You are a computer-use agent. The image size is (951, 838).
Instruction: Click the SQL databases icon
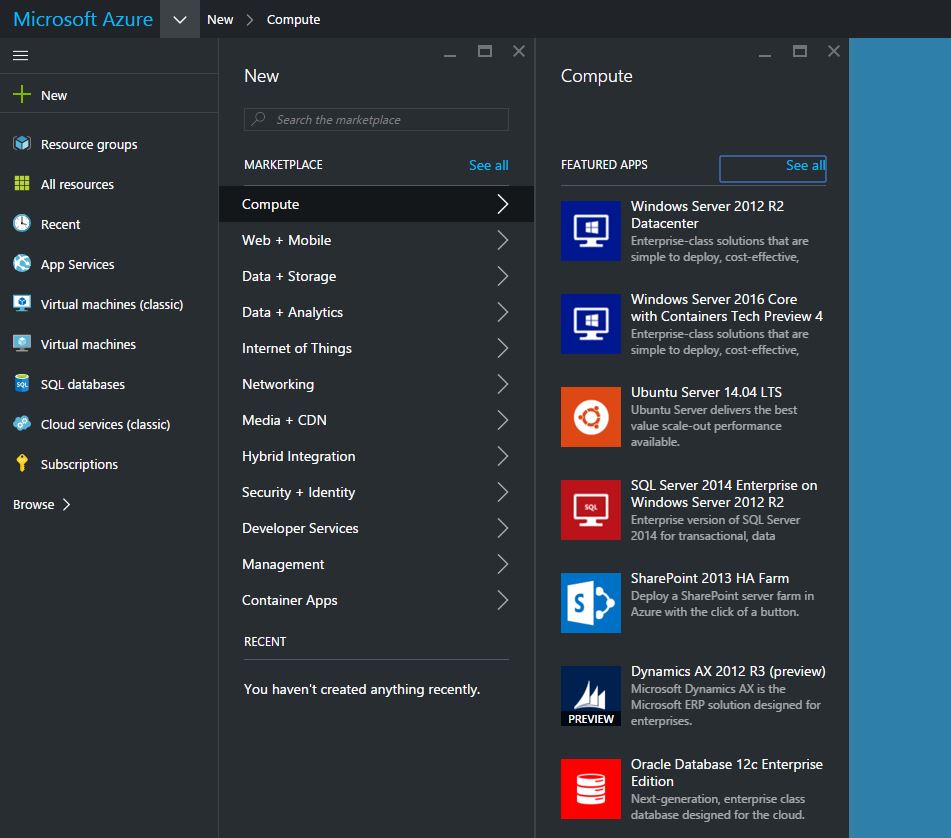[x=22, y=383]
